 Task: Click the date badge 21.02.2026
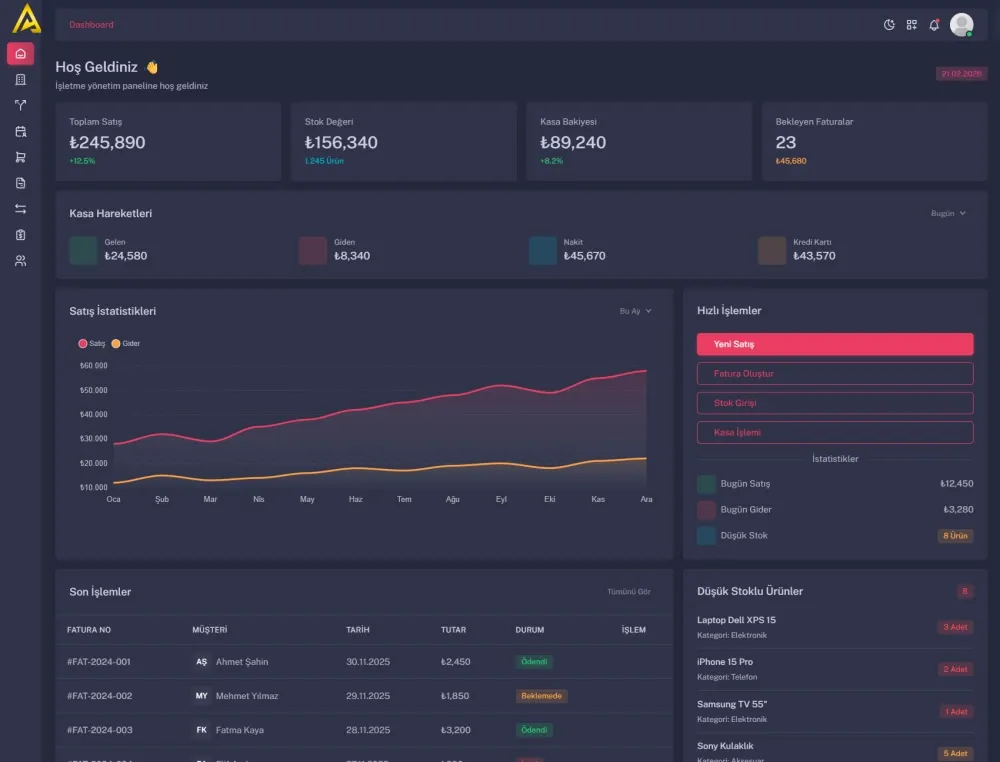click(x=961, y=74)
